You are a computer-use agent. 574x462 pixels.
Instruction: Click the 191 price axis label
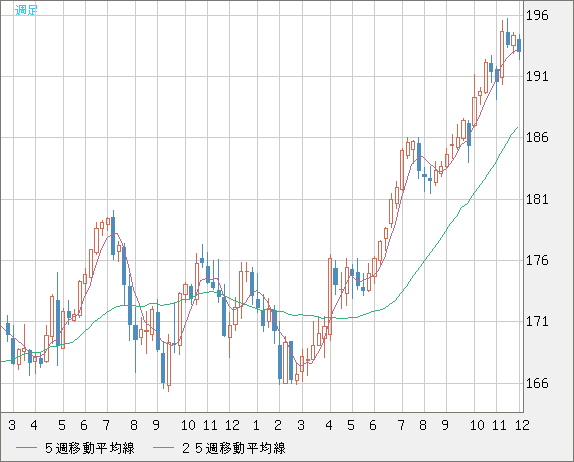click(537, 77)
